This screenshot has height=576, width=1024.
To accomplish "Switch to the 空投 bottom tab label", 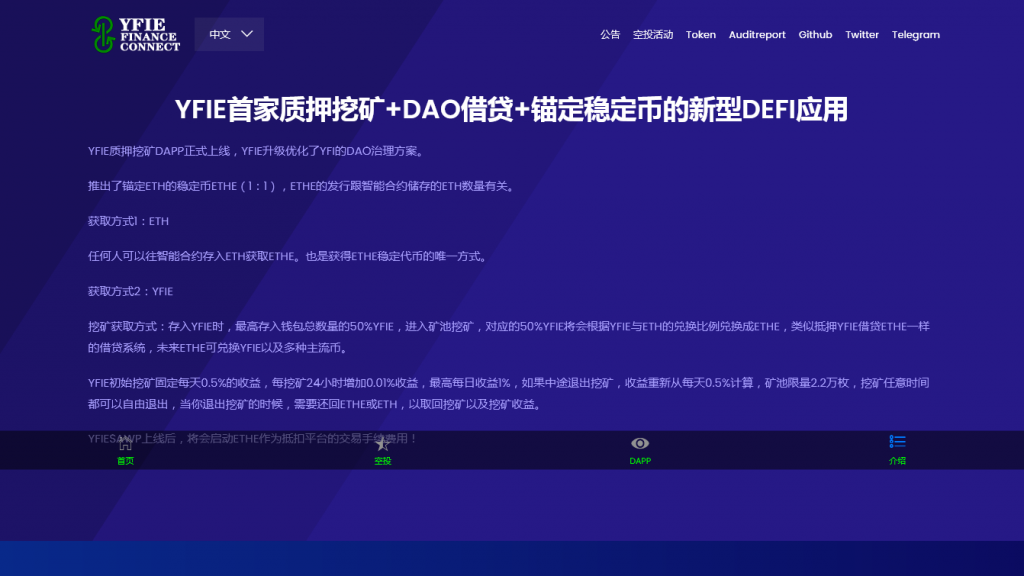I will 382,461.
